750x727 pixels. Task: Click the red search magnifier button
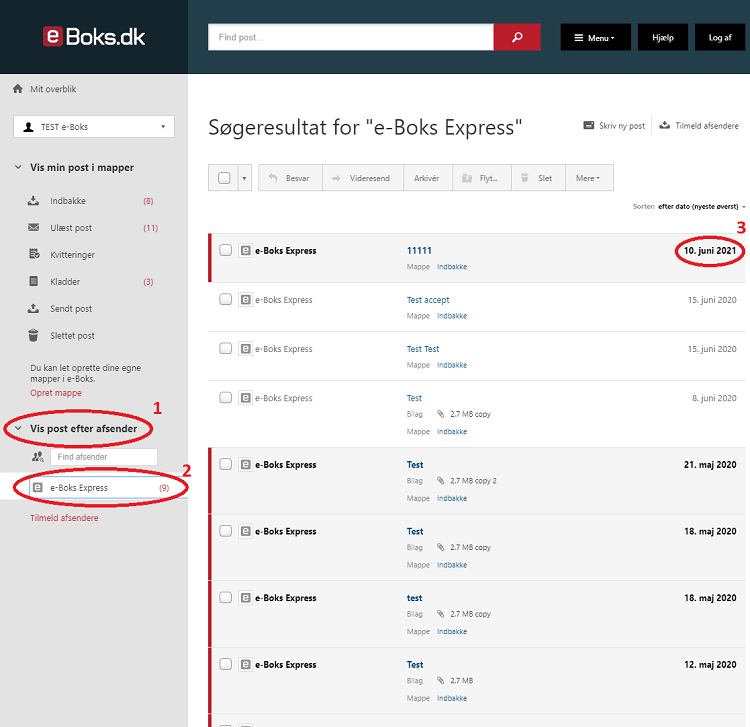pos(517,37)
